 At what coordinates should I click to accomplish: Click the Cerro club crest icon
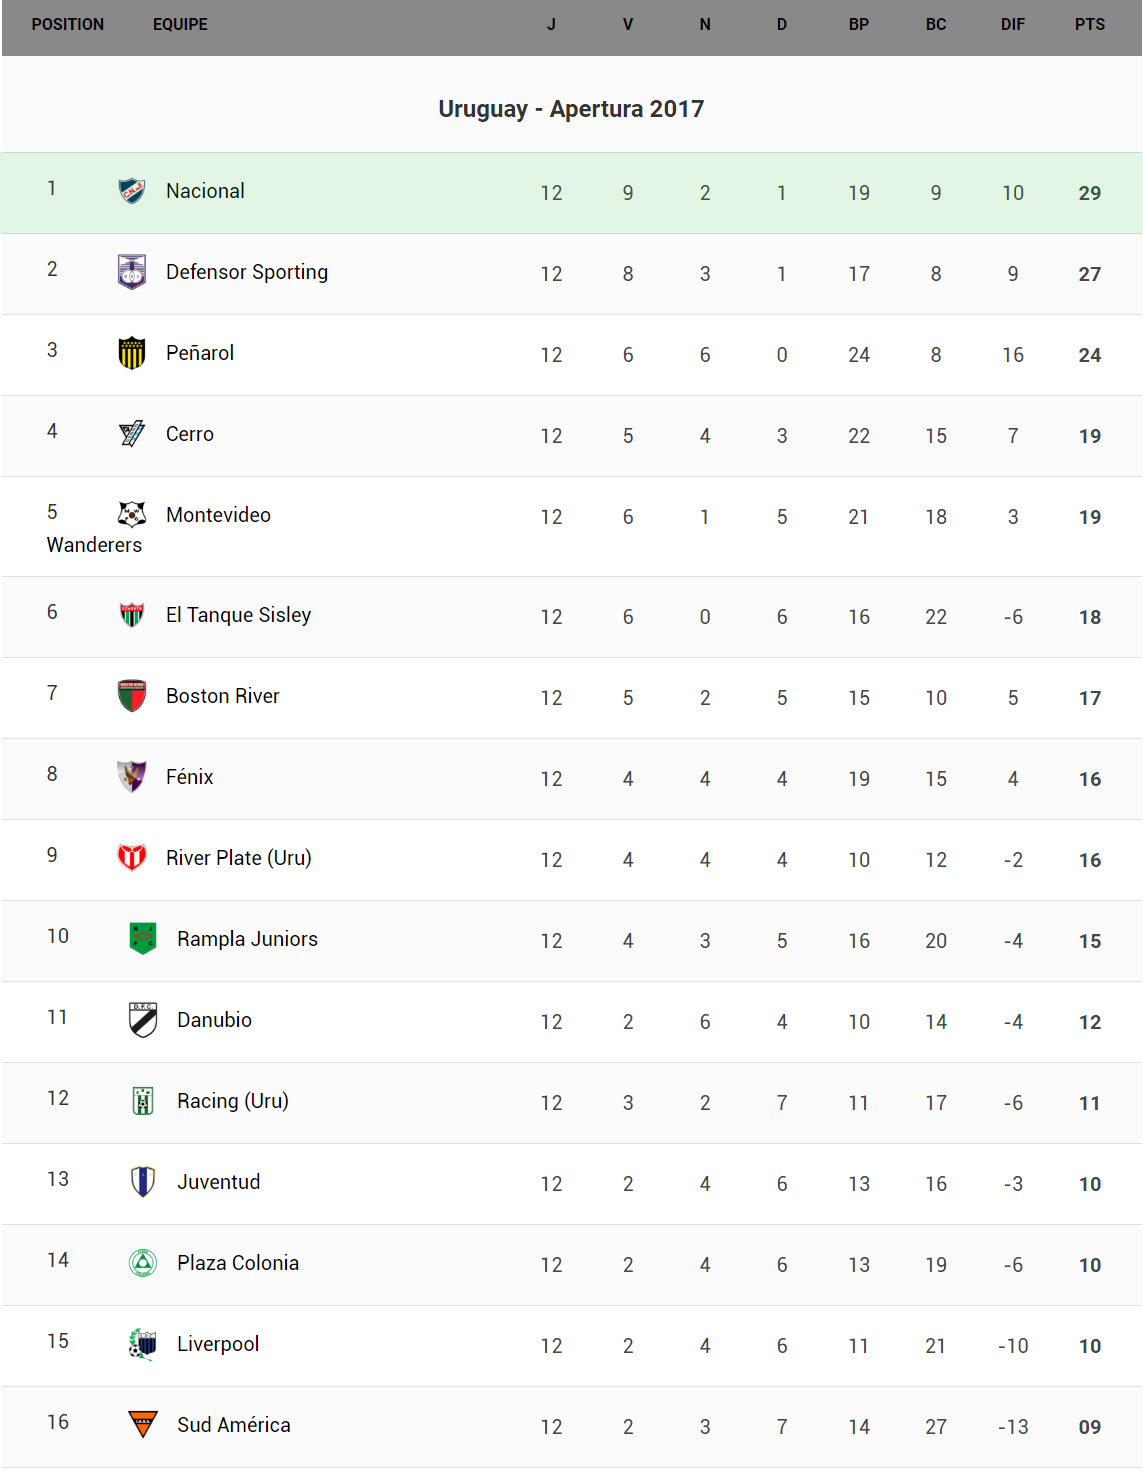[132, 433]
